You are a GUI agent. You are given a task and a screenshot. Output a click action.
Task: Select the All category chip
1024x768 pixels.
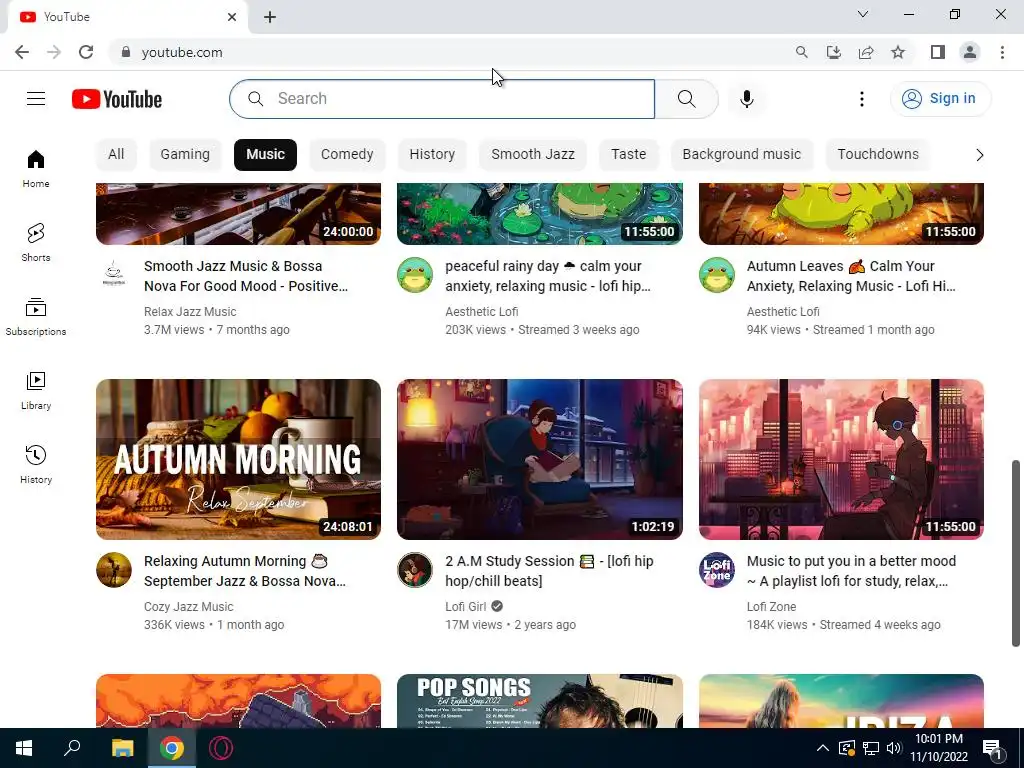[x=116, y=155]
